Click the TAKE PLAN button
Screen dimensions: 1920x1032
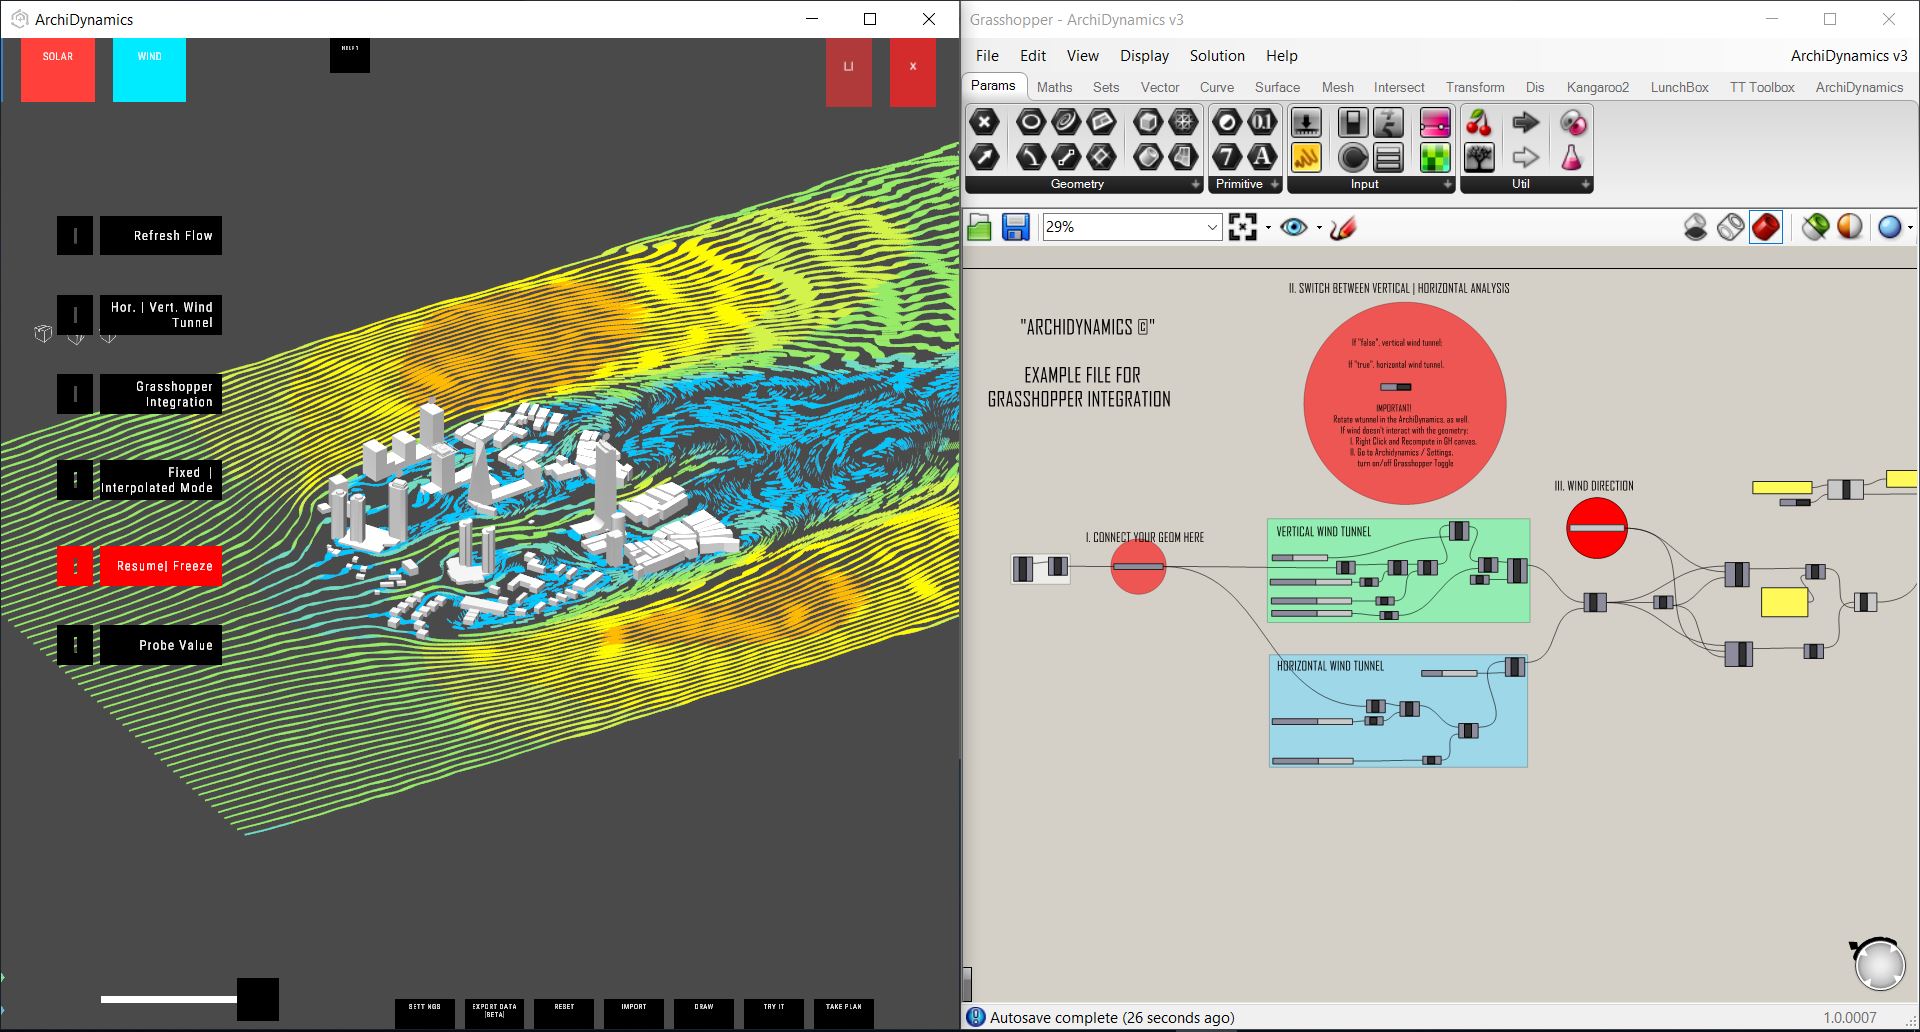[844, 1013]
